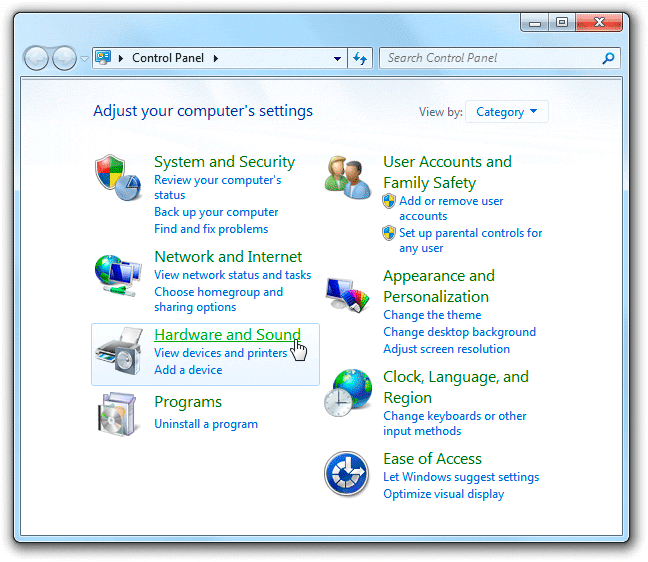Click the Add a device link
648x562 pixels.
click(188, 370)
